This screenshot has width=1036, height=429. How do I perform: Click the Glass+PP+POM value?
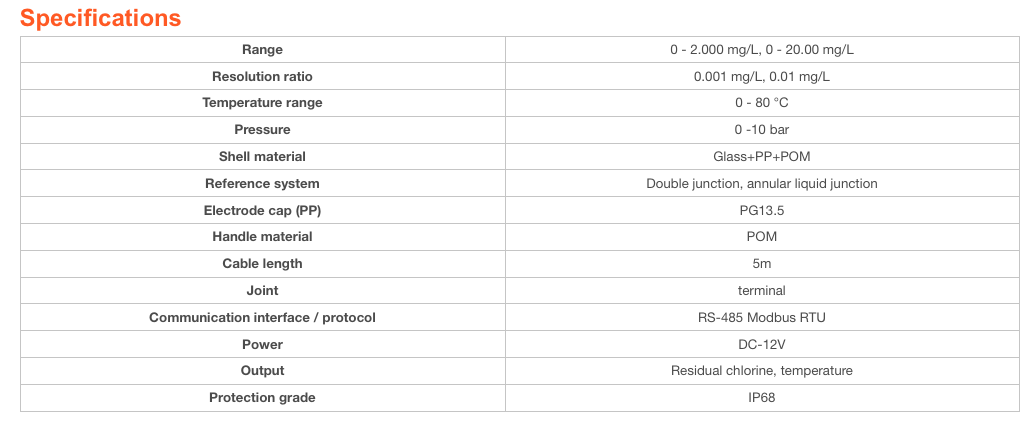[x=762, y=157]
